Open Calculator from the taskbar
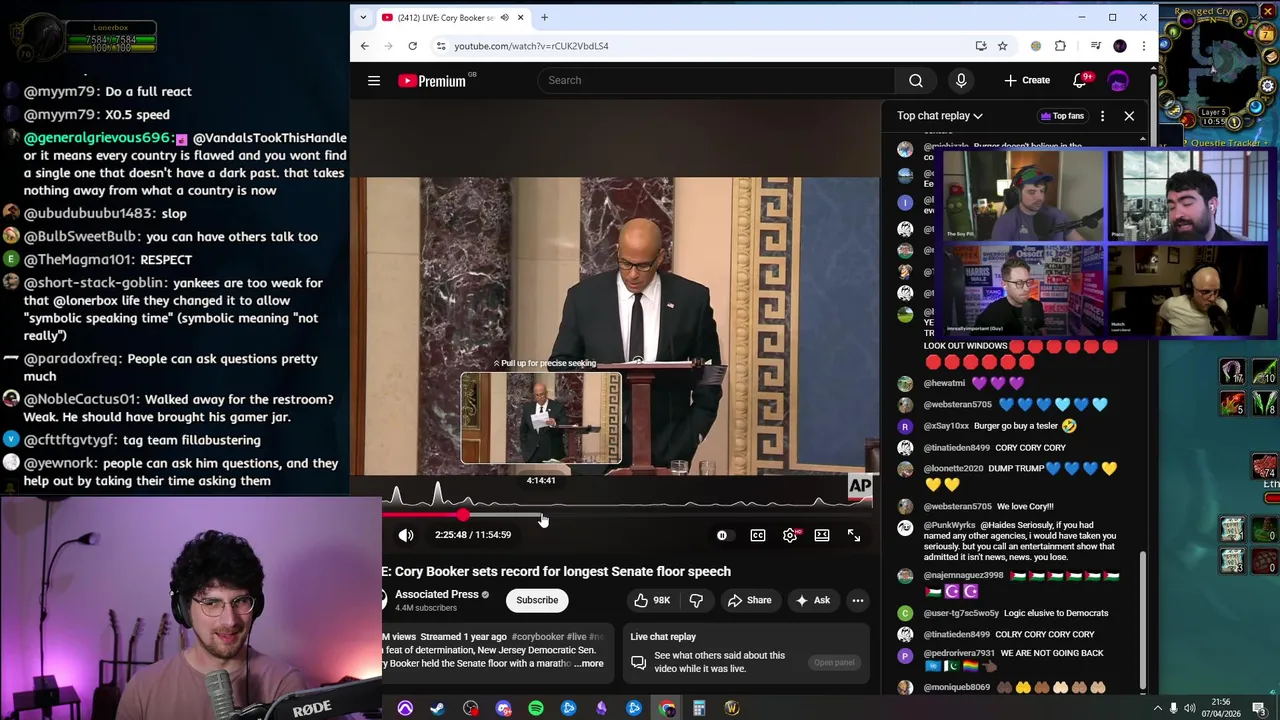Screen dimensions: 1280x720 coord(699,709)
